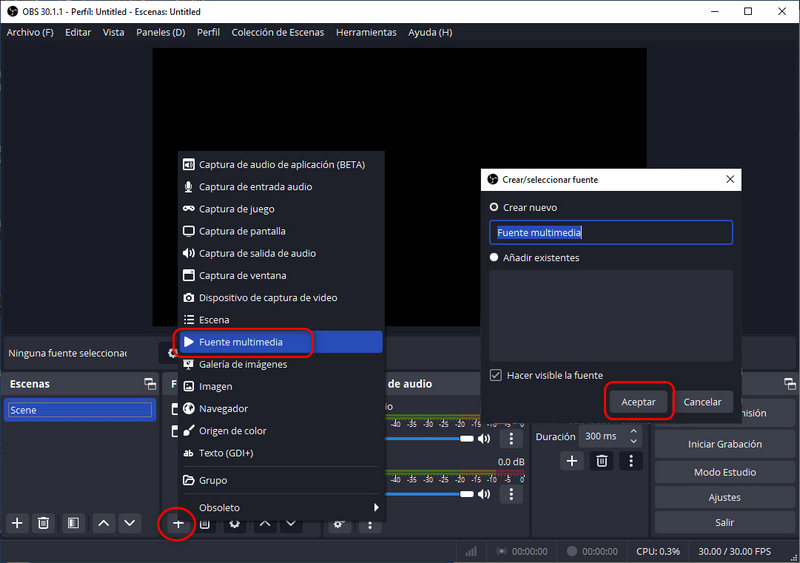Open the Perfil menu
Image resolution: width=800 pixels, height=563 pixels.
tap(208, 32)
